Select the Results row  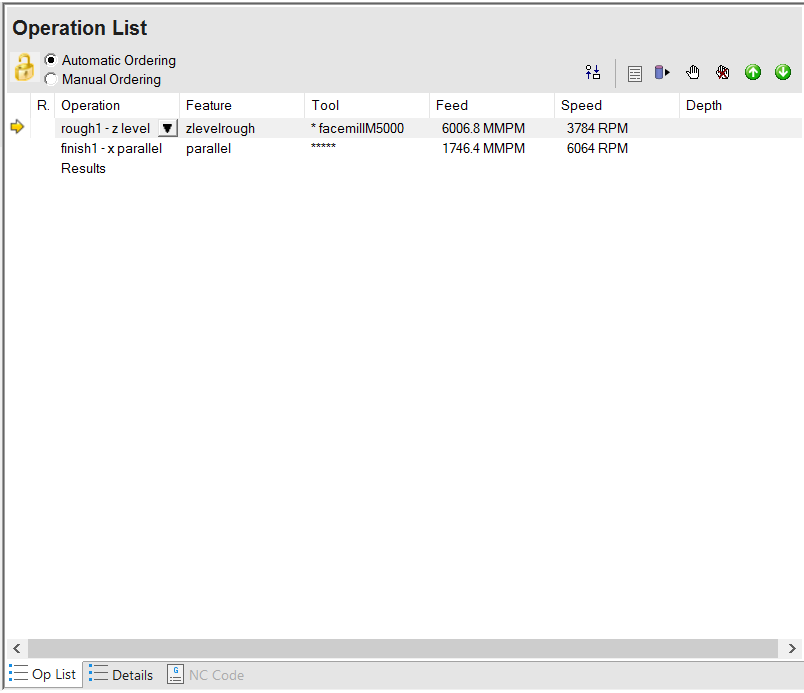(x=83, y=168)
